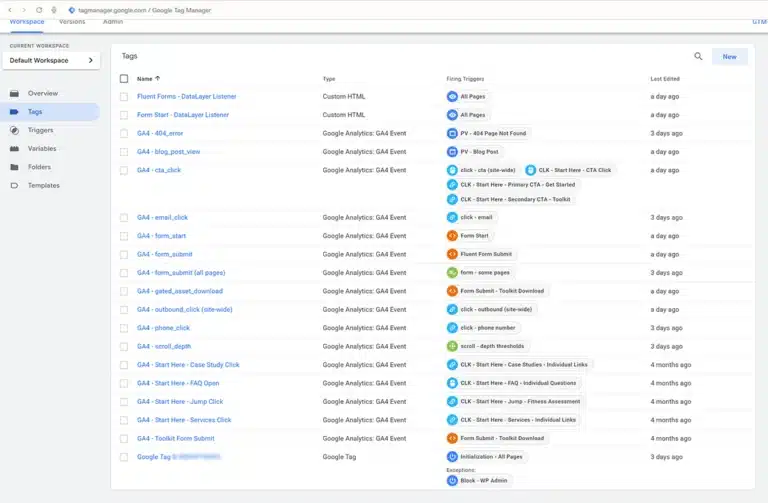The width and height of the screenshot is (768, 503).
Task: Click the orange Form Start trigger icon
Action: coord(452,236)
